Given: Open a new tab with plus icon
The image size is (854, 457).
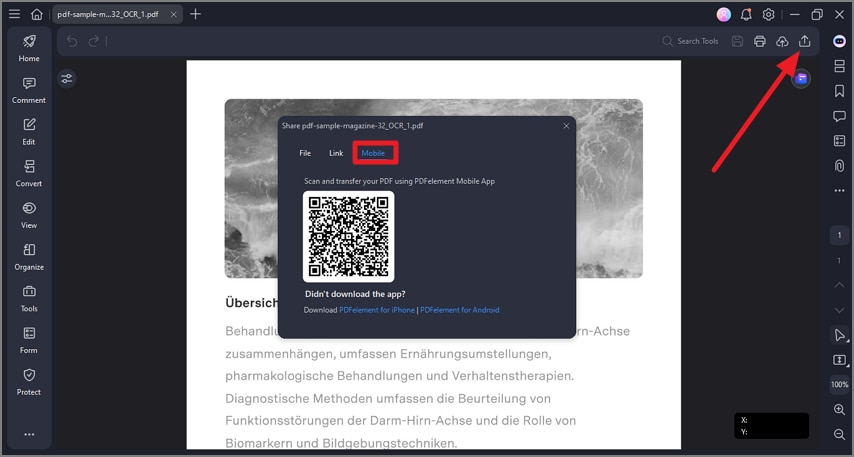Looking at the screenshot, I should [196, 14].
